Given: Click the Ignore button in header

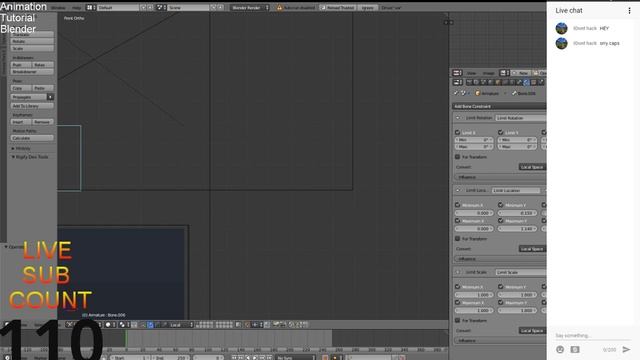Looking at the screenshot, I should [x=367, y=8].
